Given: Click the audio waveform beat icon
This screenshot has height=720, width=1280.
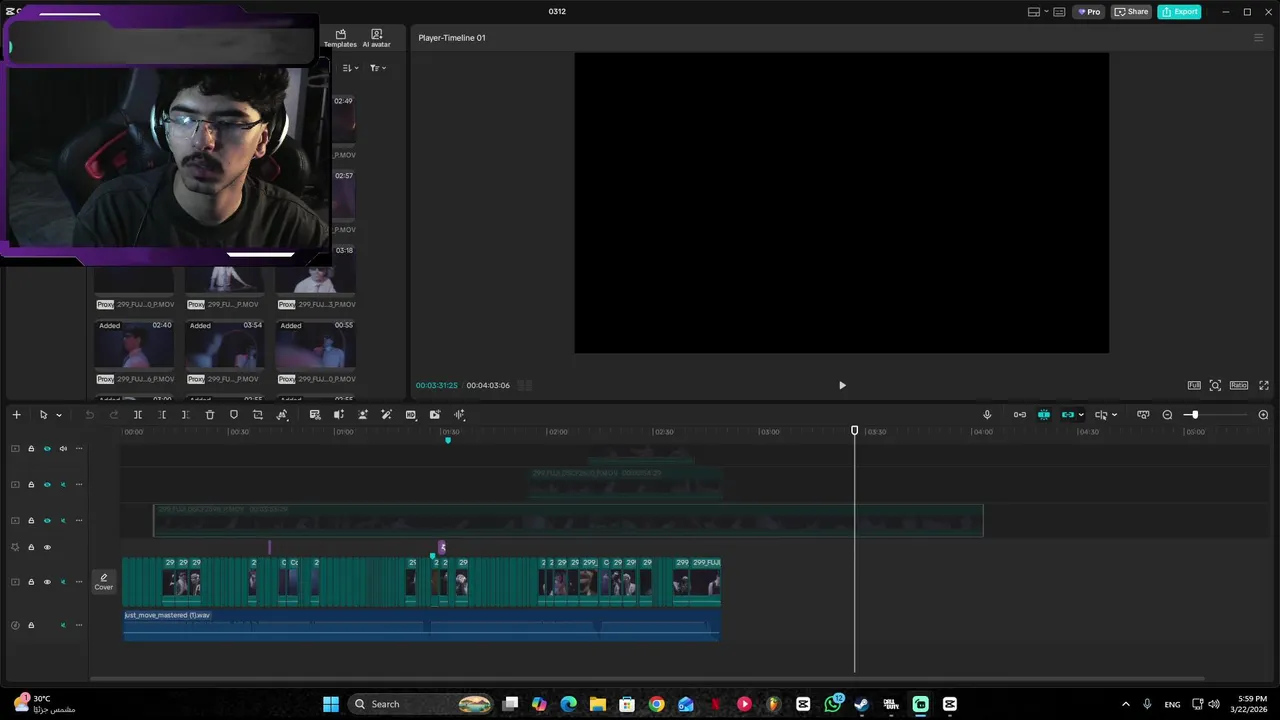Looking at the screenshot, I should coord(460,415).
